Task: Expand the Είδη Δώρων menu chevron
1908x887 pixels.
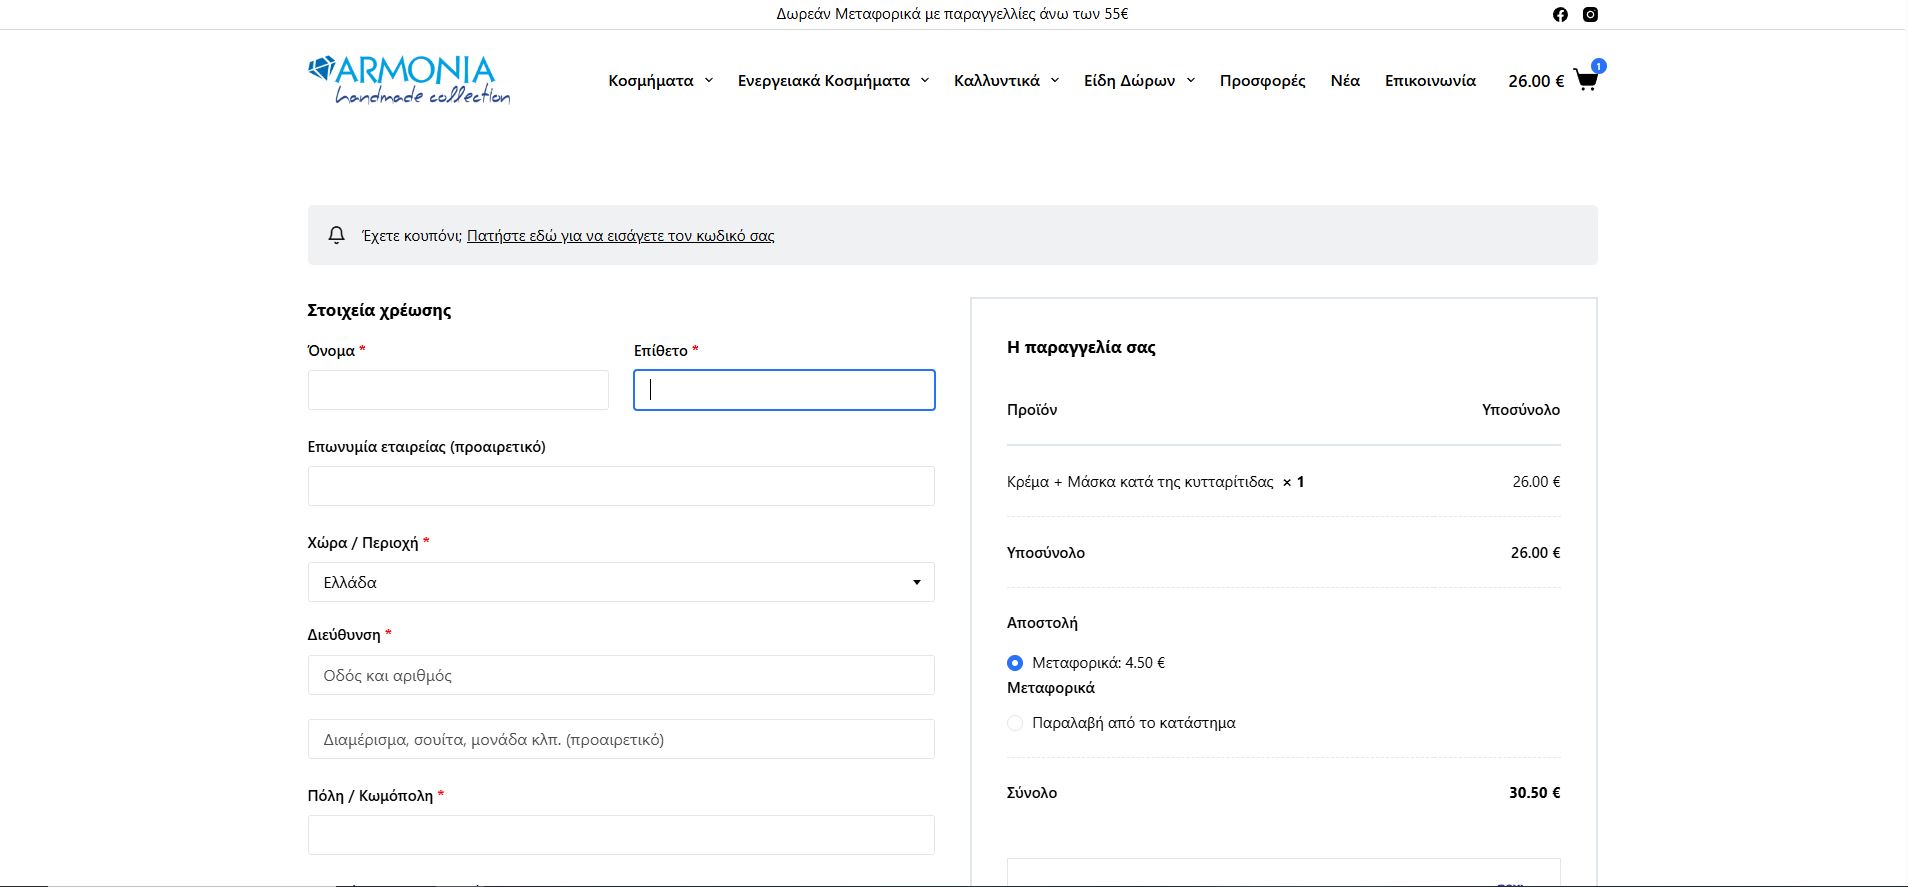Action: pyautogui.click(x=1191, y=80)
